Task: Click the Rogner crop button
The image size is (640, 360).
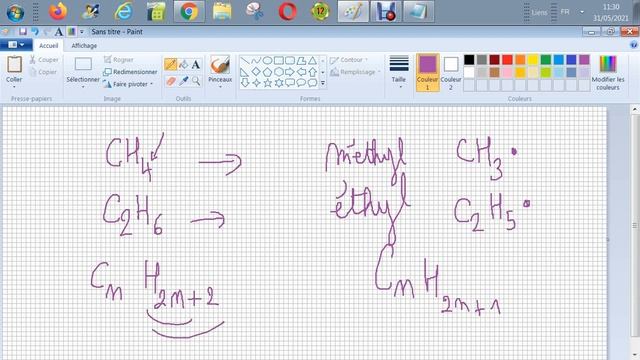Action: (x=118, y=60)
